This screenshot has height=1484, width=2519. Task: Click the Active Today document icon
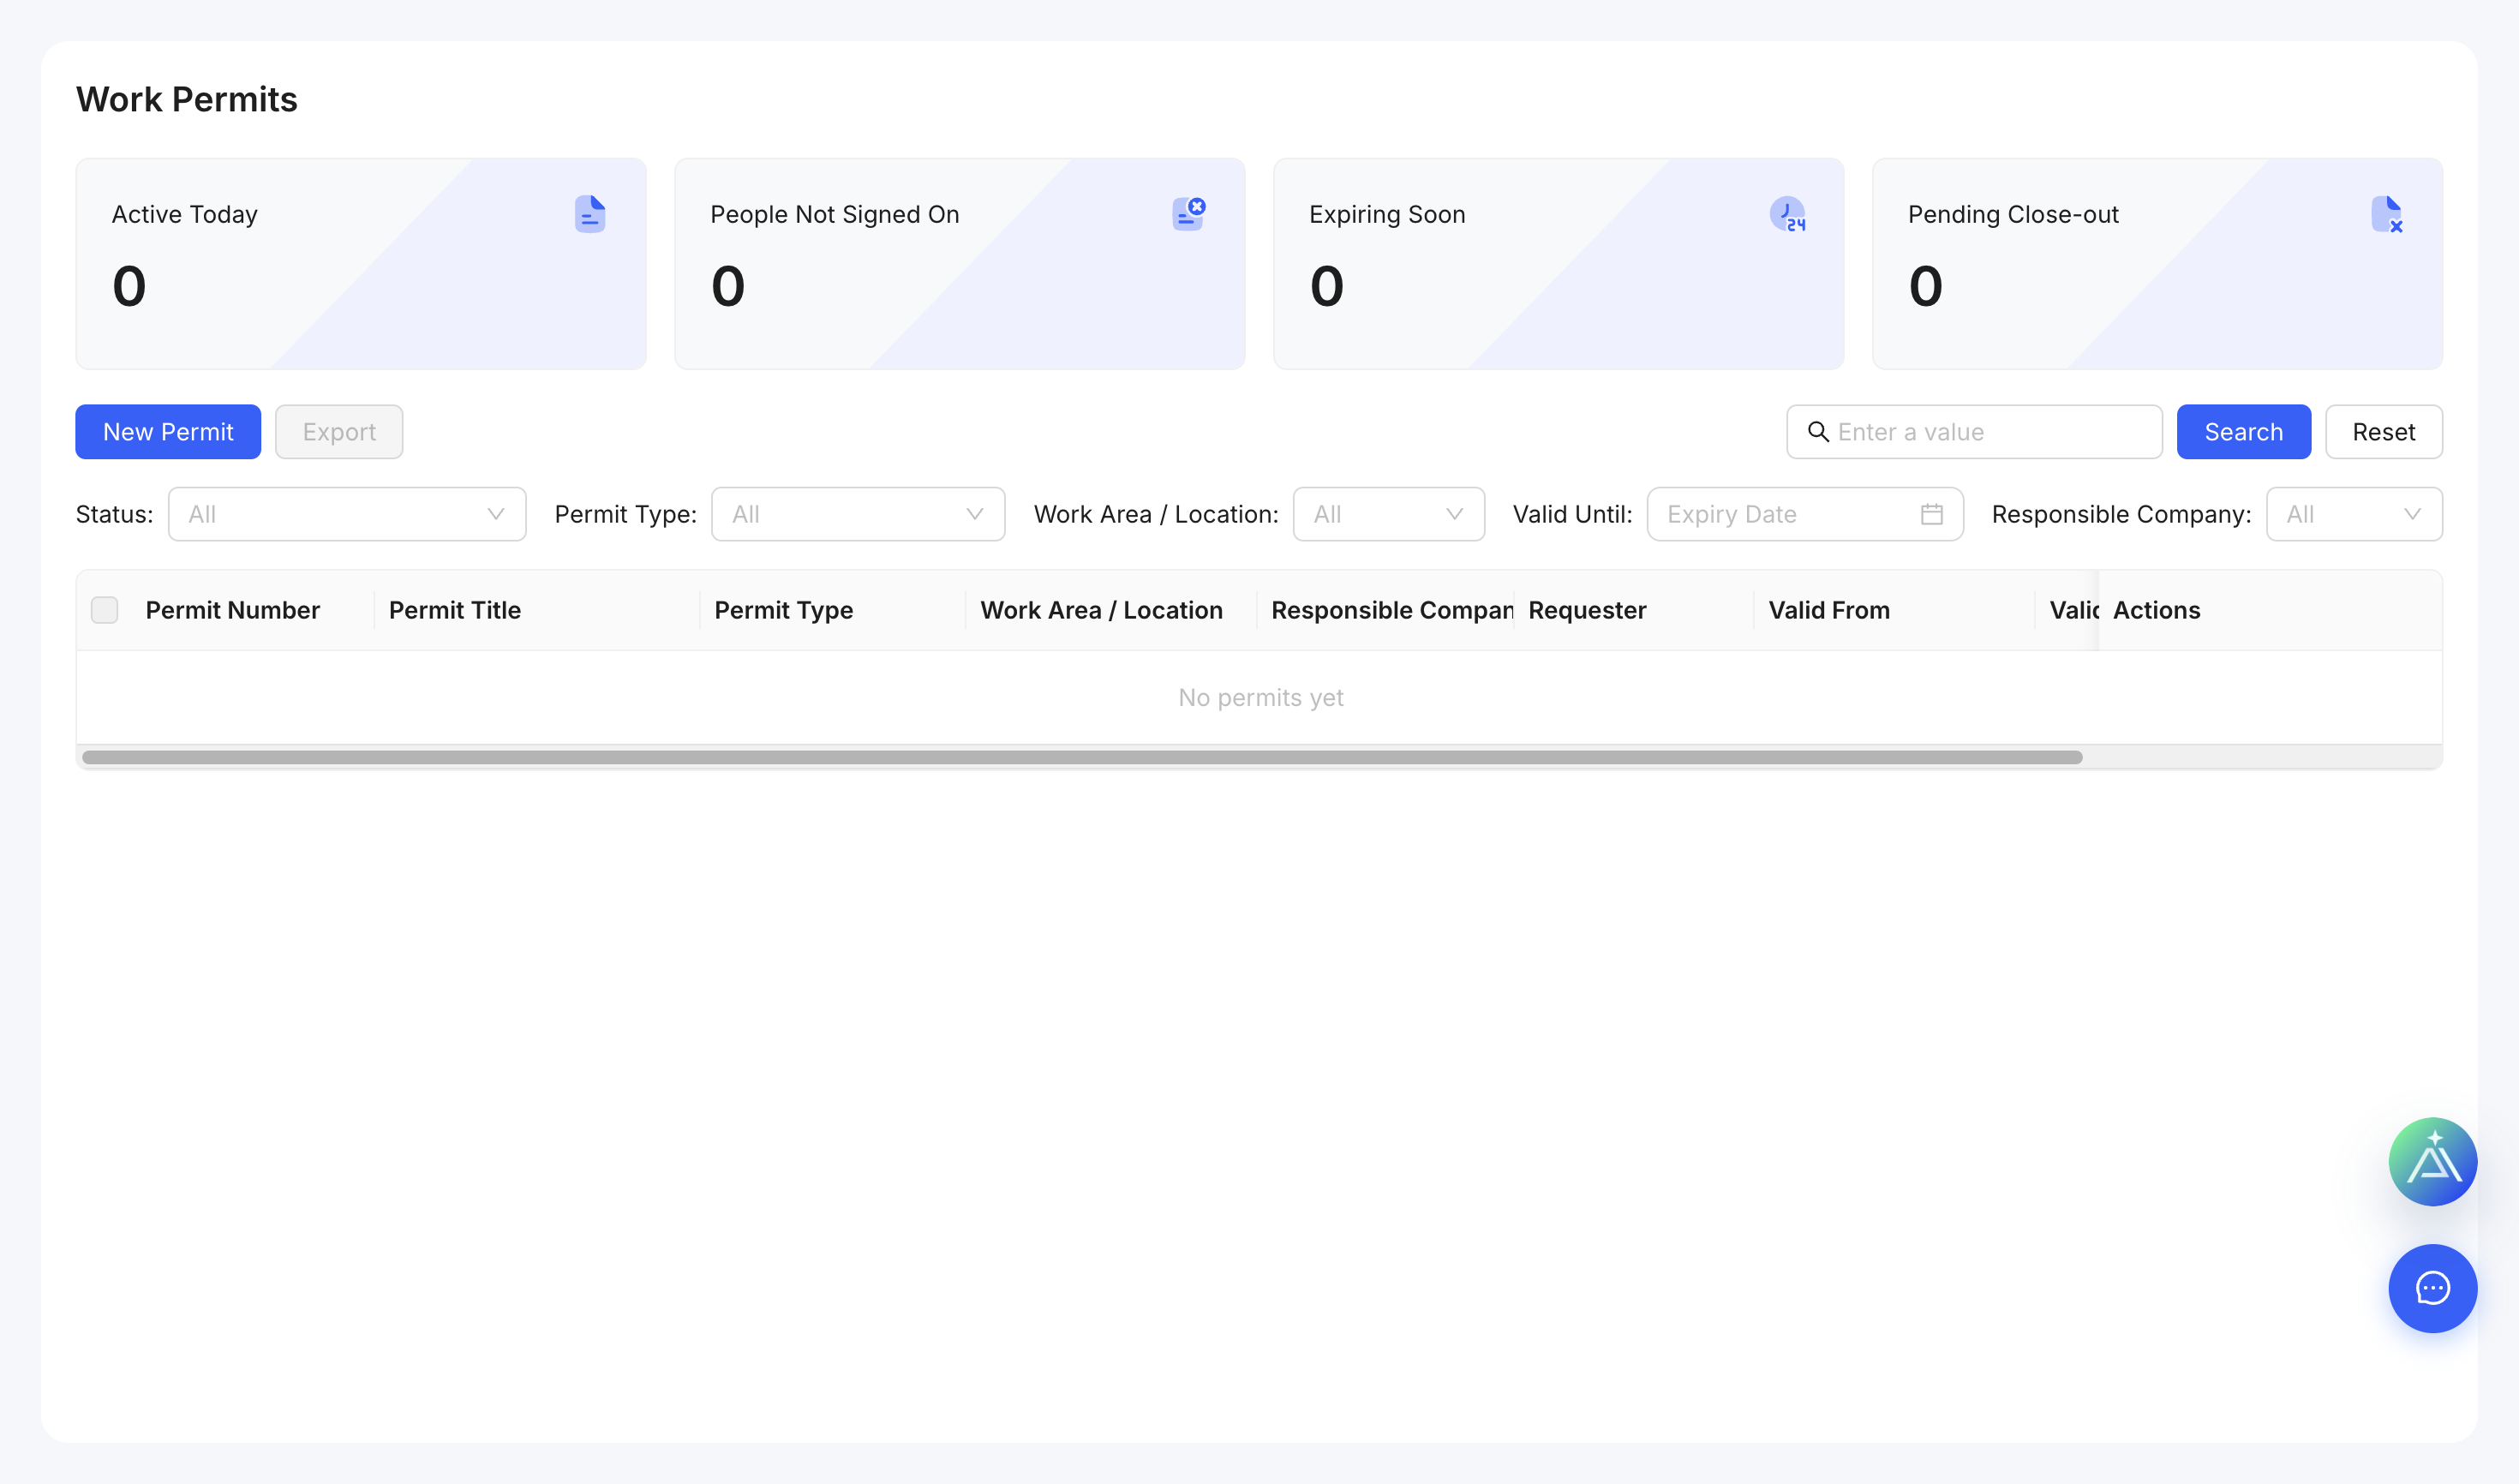590,214
